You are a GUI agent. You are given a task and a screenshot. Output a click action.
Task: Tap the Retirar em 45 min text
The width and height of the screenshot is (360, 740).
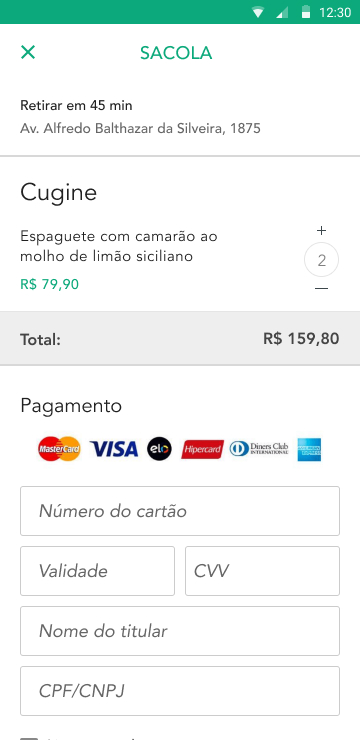coord(76,106)
